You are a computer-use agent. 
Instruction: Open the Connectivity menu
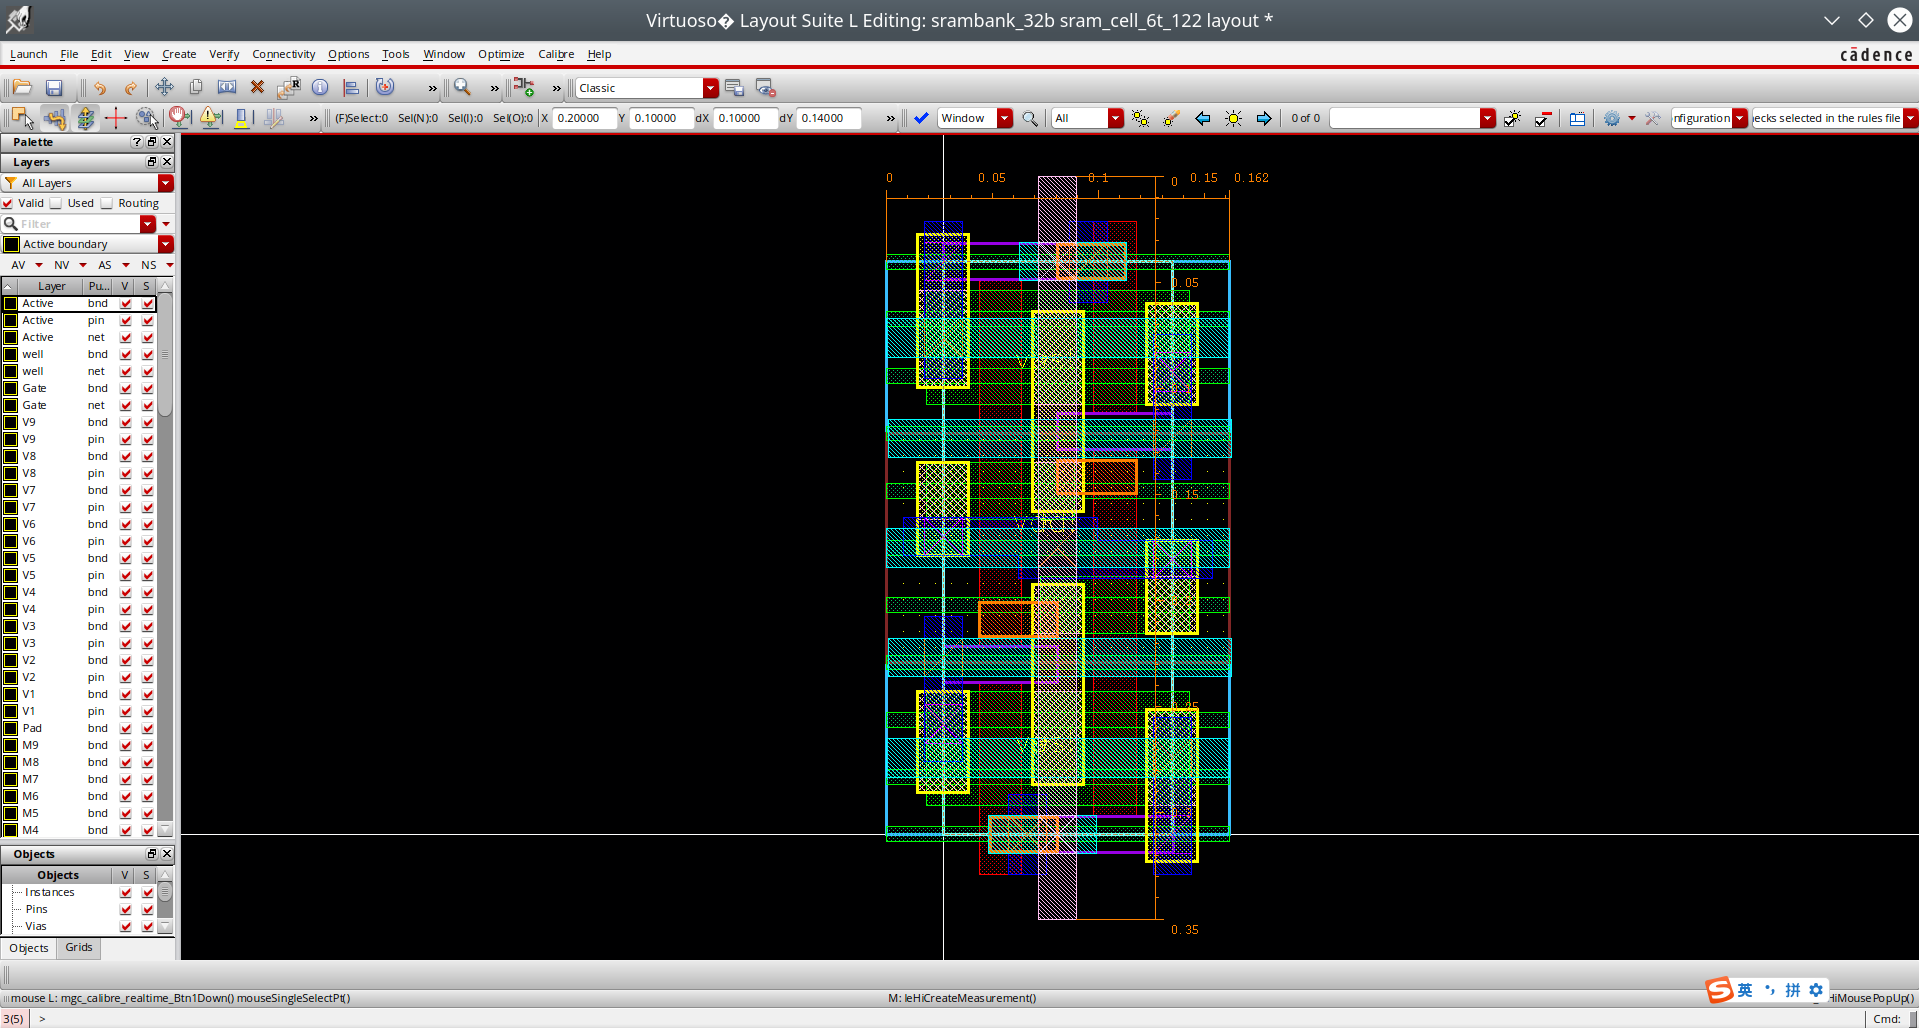283,54
